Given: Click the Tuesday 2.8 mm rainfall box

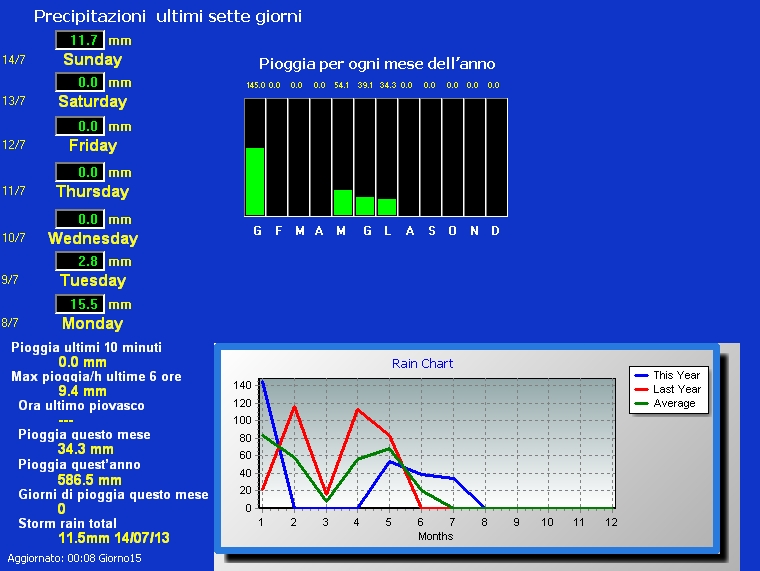Looking at the screenshot, I should pos(80,261).
